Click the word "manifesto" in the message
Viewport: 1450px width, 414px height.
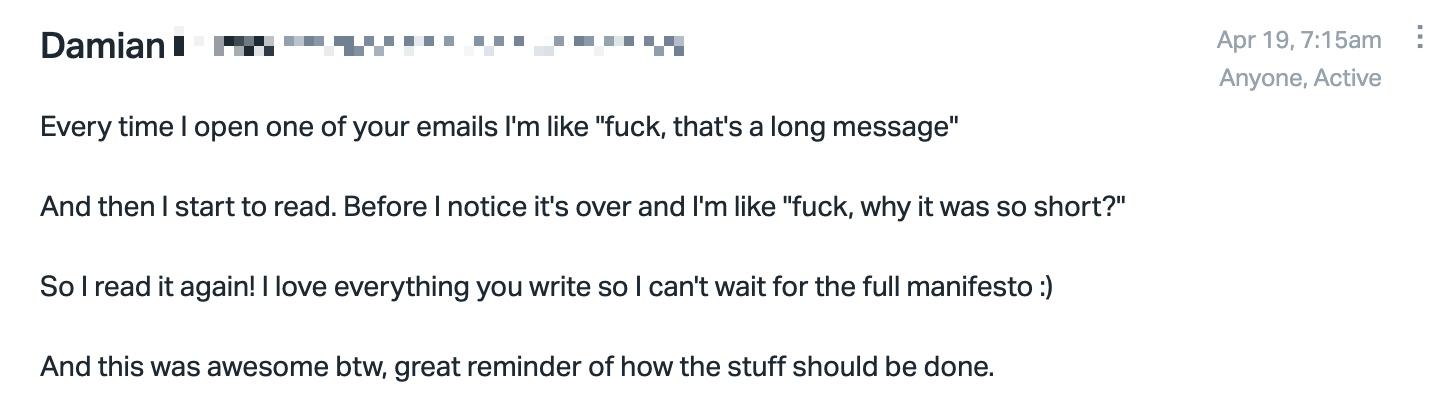970,288
